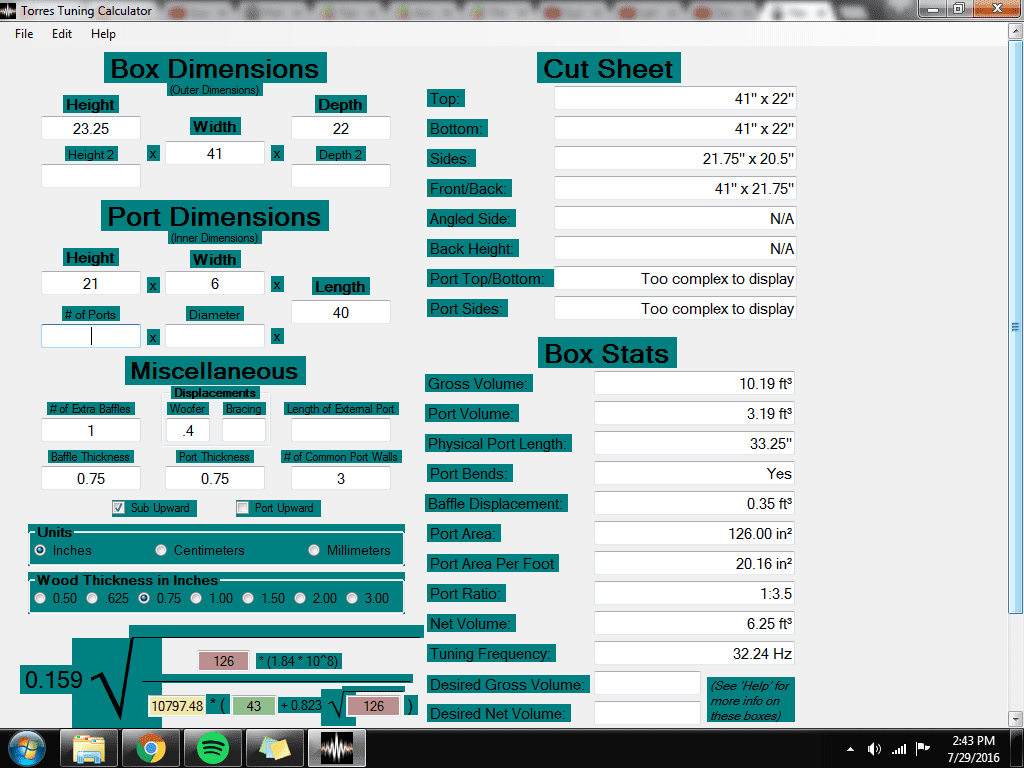Toggle the Sub Upward checkbox
Screen dimensions: 1024x768
pyautogui.click(x=118, y=508)
